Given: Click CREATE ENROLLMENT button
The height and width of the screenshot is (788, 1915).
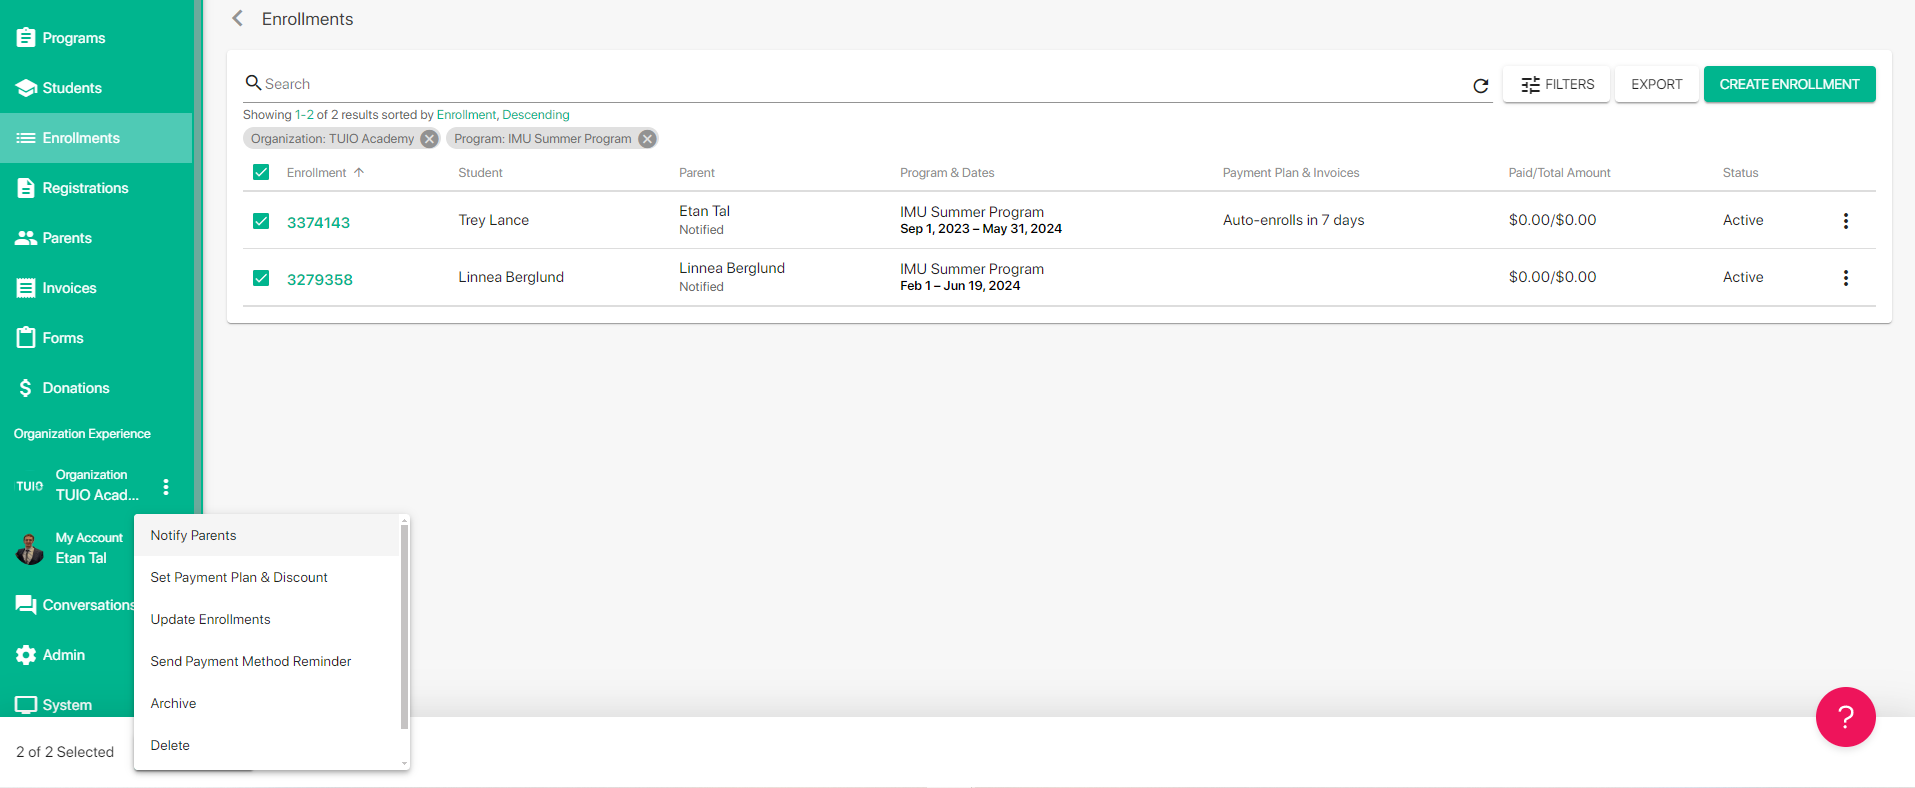Looking at the screenshot, I should 1789,84.
